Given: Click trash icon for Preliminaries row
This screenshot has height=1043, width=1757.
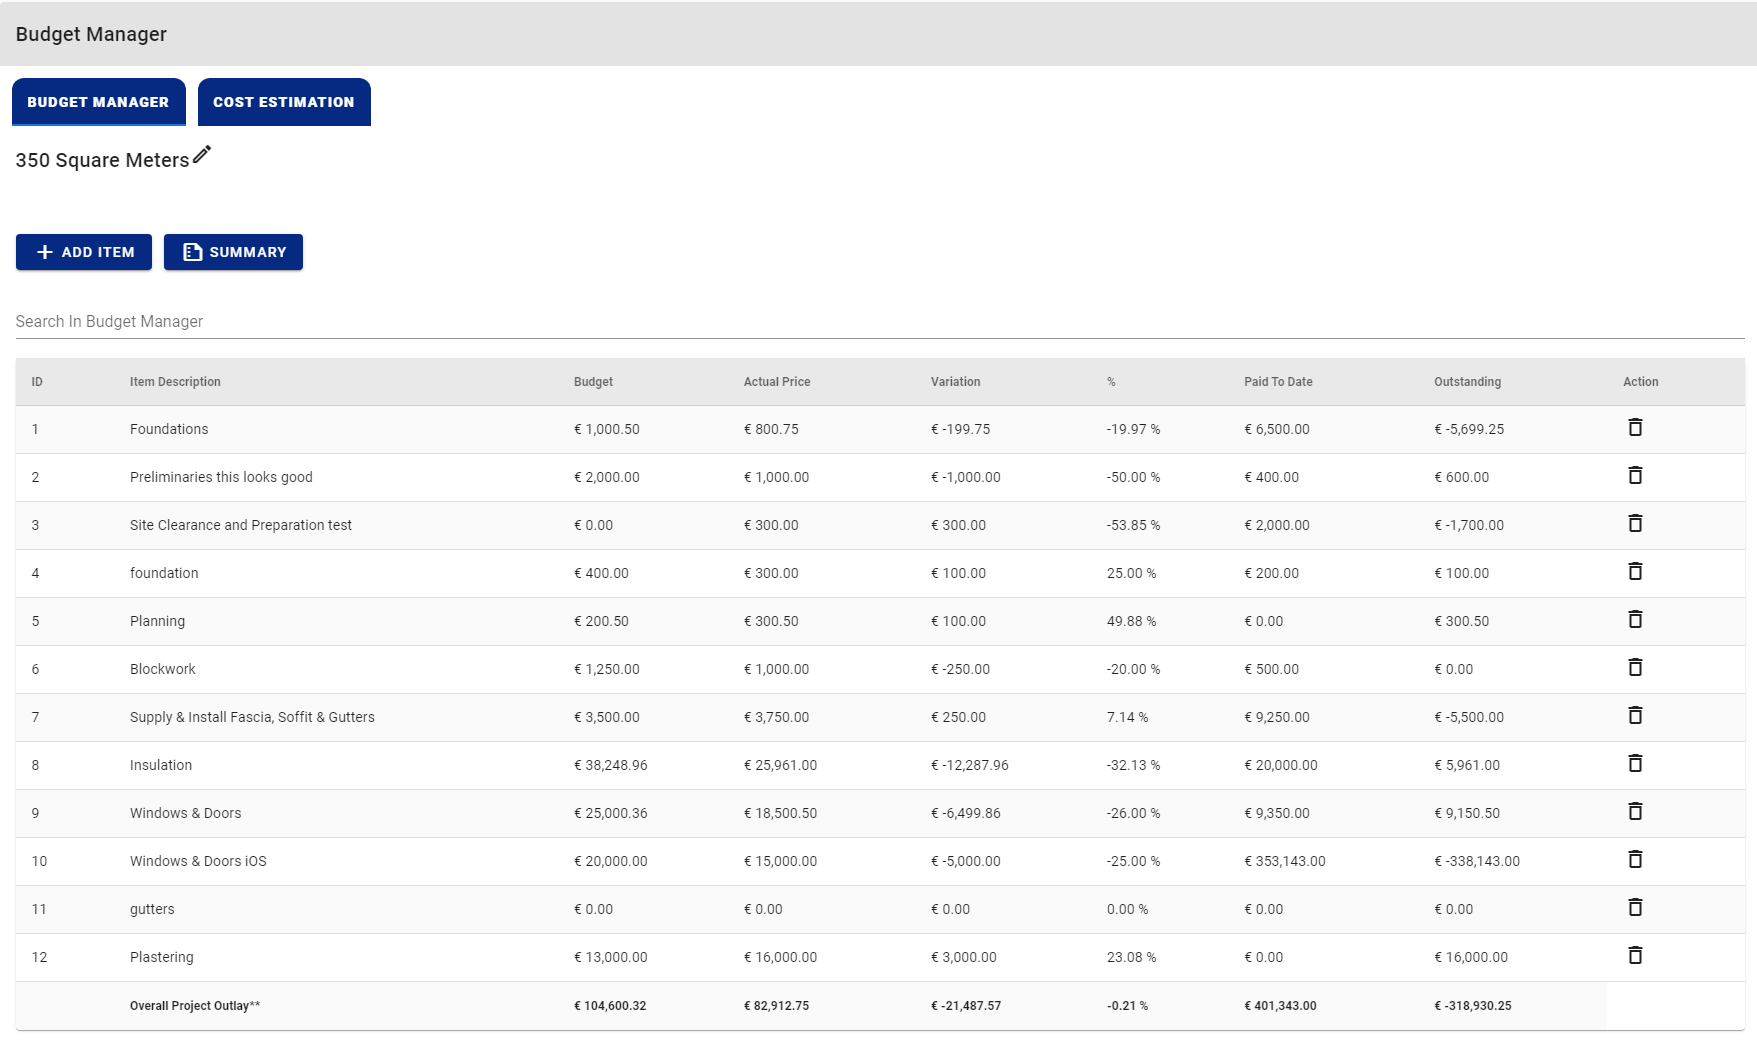Looking at the screenshot, I should (x=1635, y=476).
